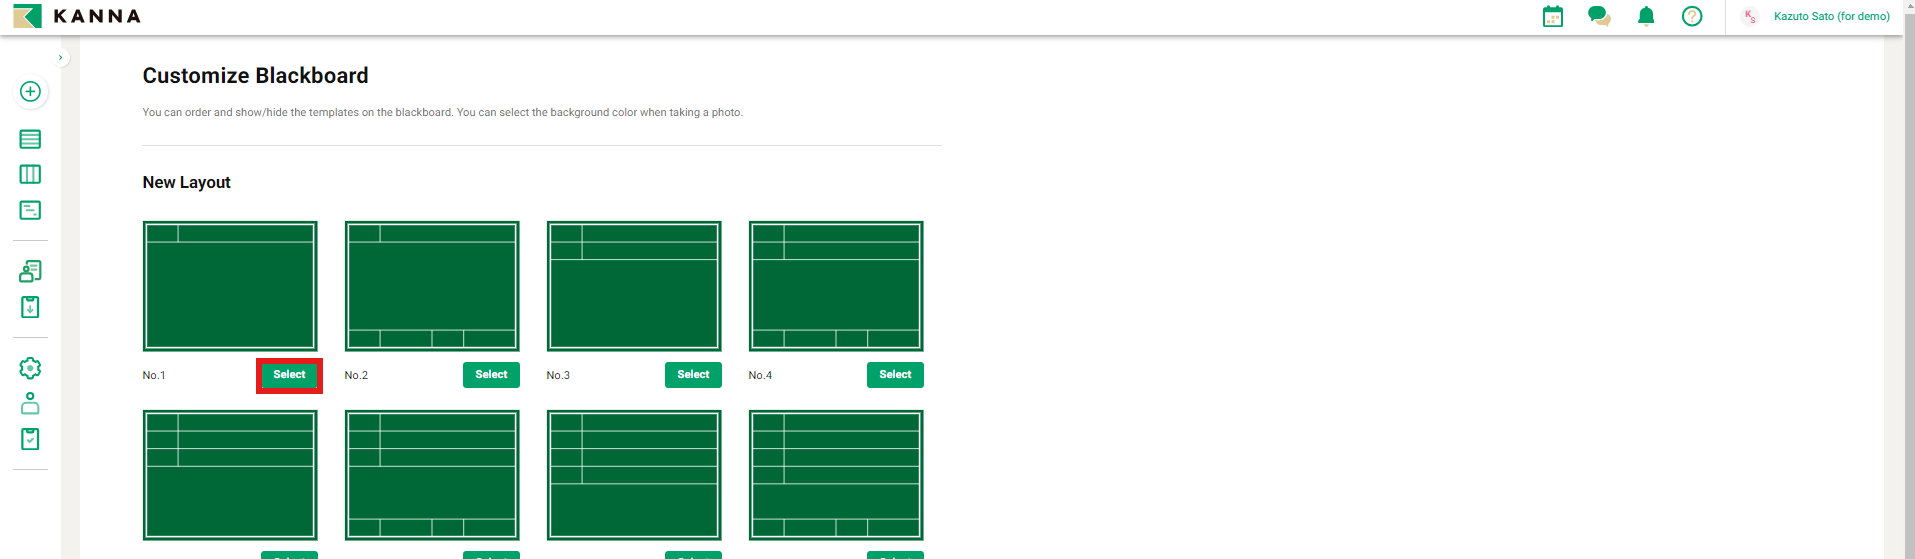This screenshot has height=559, width=1915.
Task: Select blackboard layout No.2
Action: pos(491,375)
